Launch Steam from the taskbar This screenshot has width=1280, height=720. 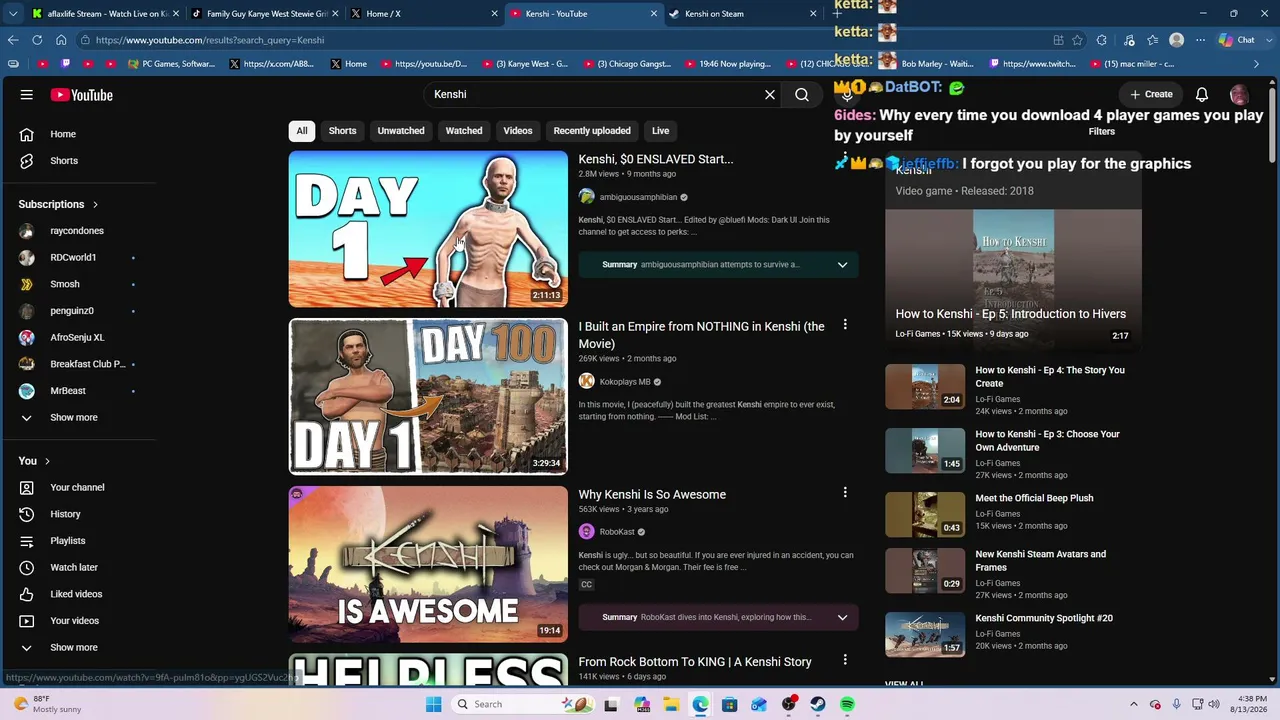(x=818, y=704)
